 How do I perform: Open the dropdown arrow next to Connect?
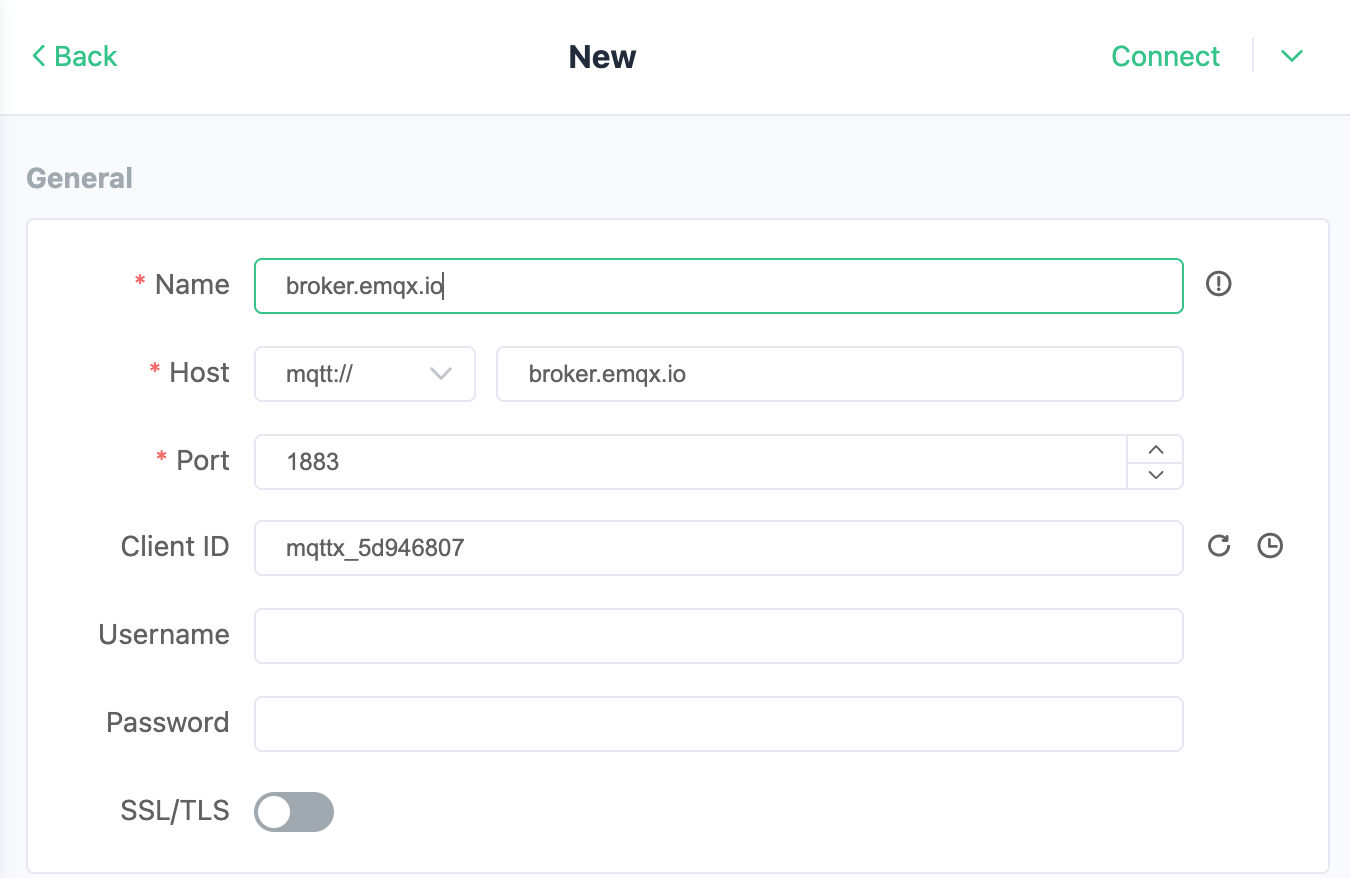click(1291, 56)
